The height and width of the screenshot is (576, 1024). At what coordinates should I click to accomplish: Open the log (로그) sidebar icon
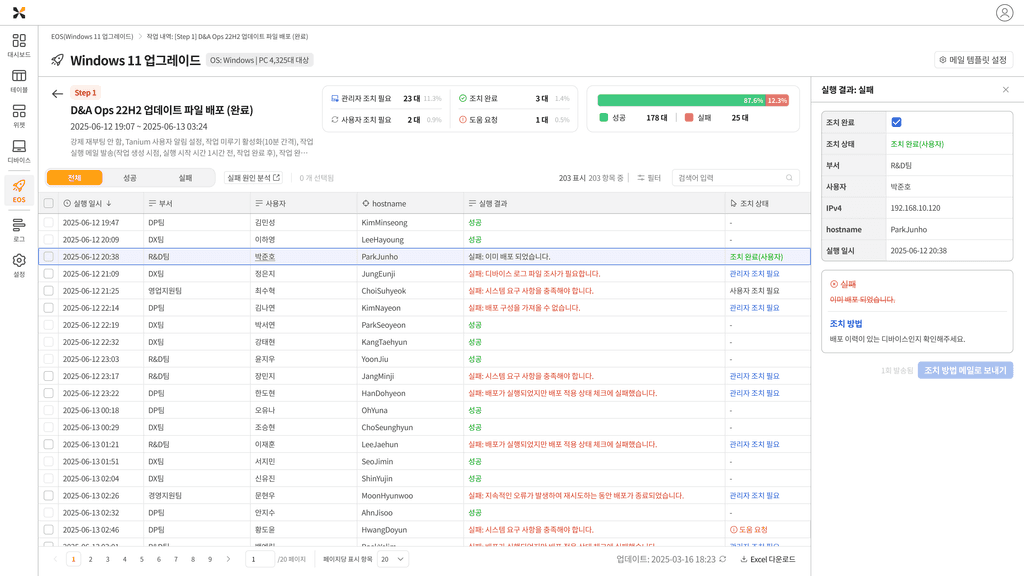click(19, 230)
